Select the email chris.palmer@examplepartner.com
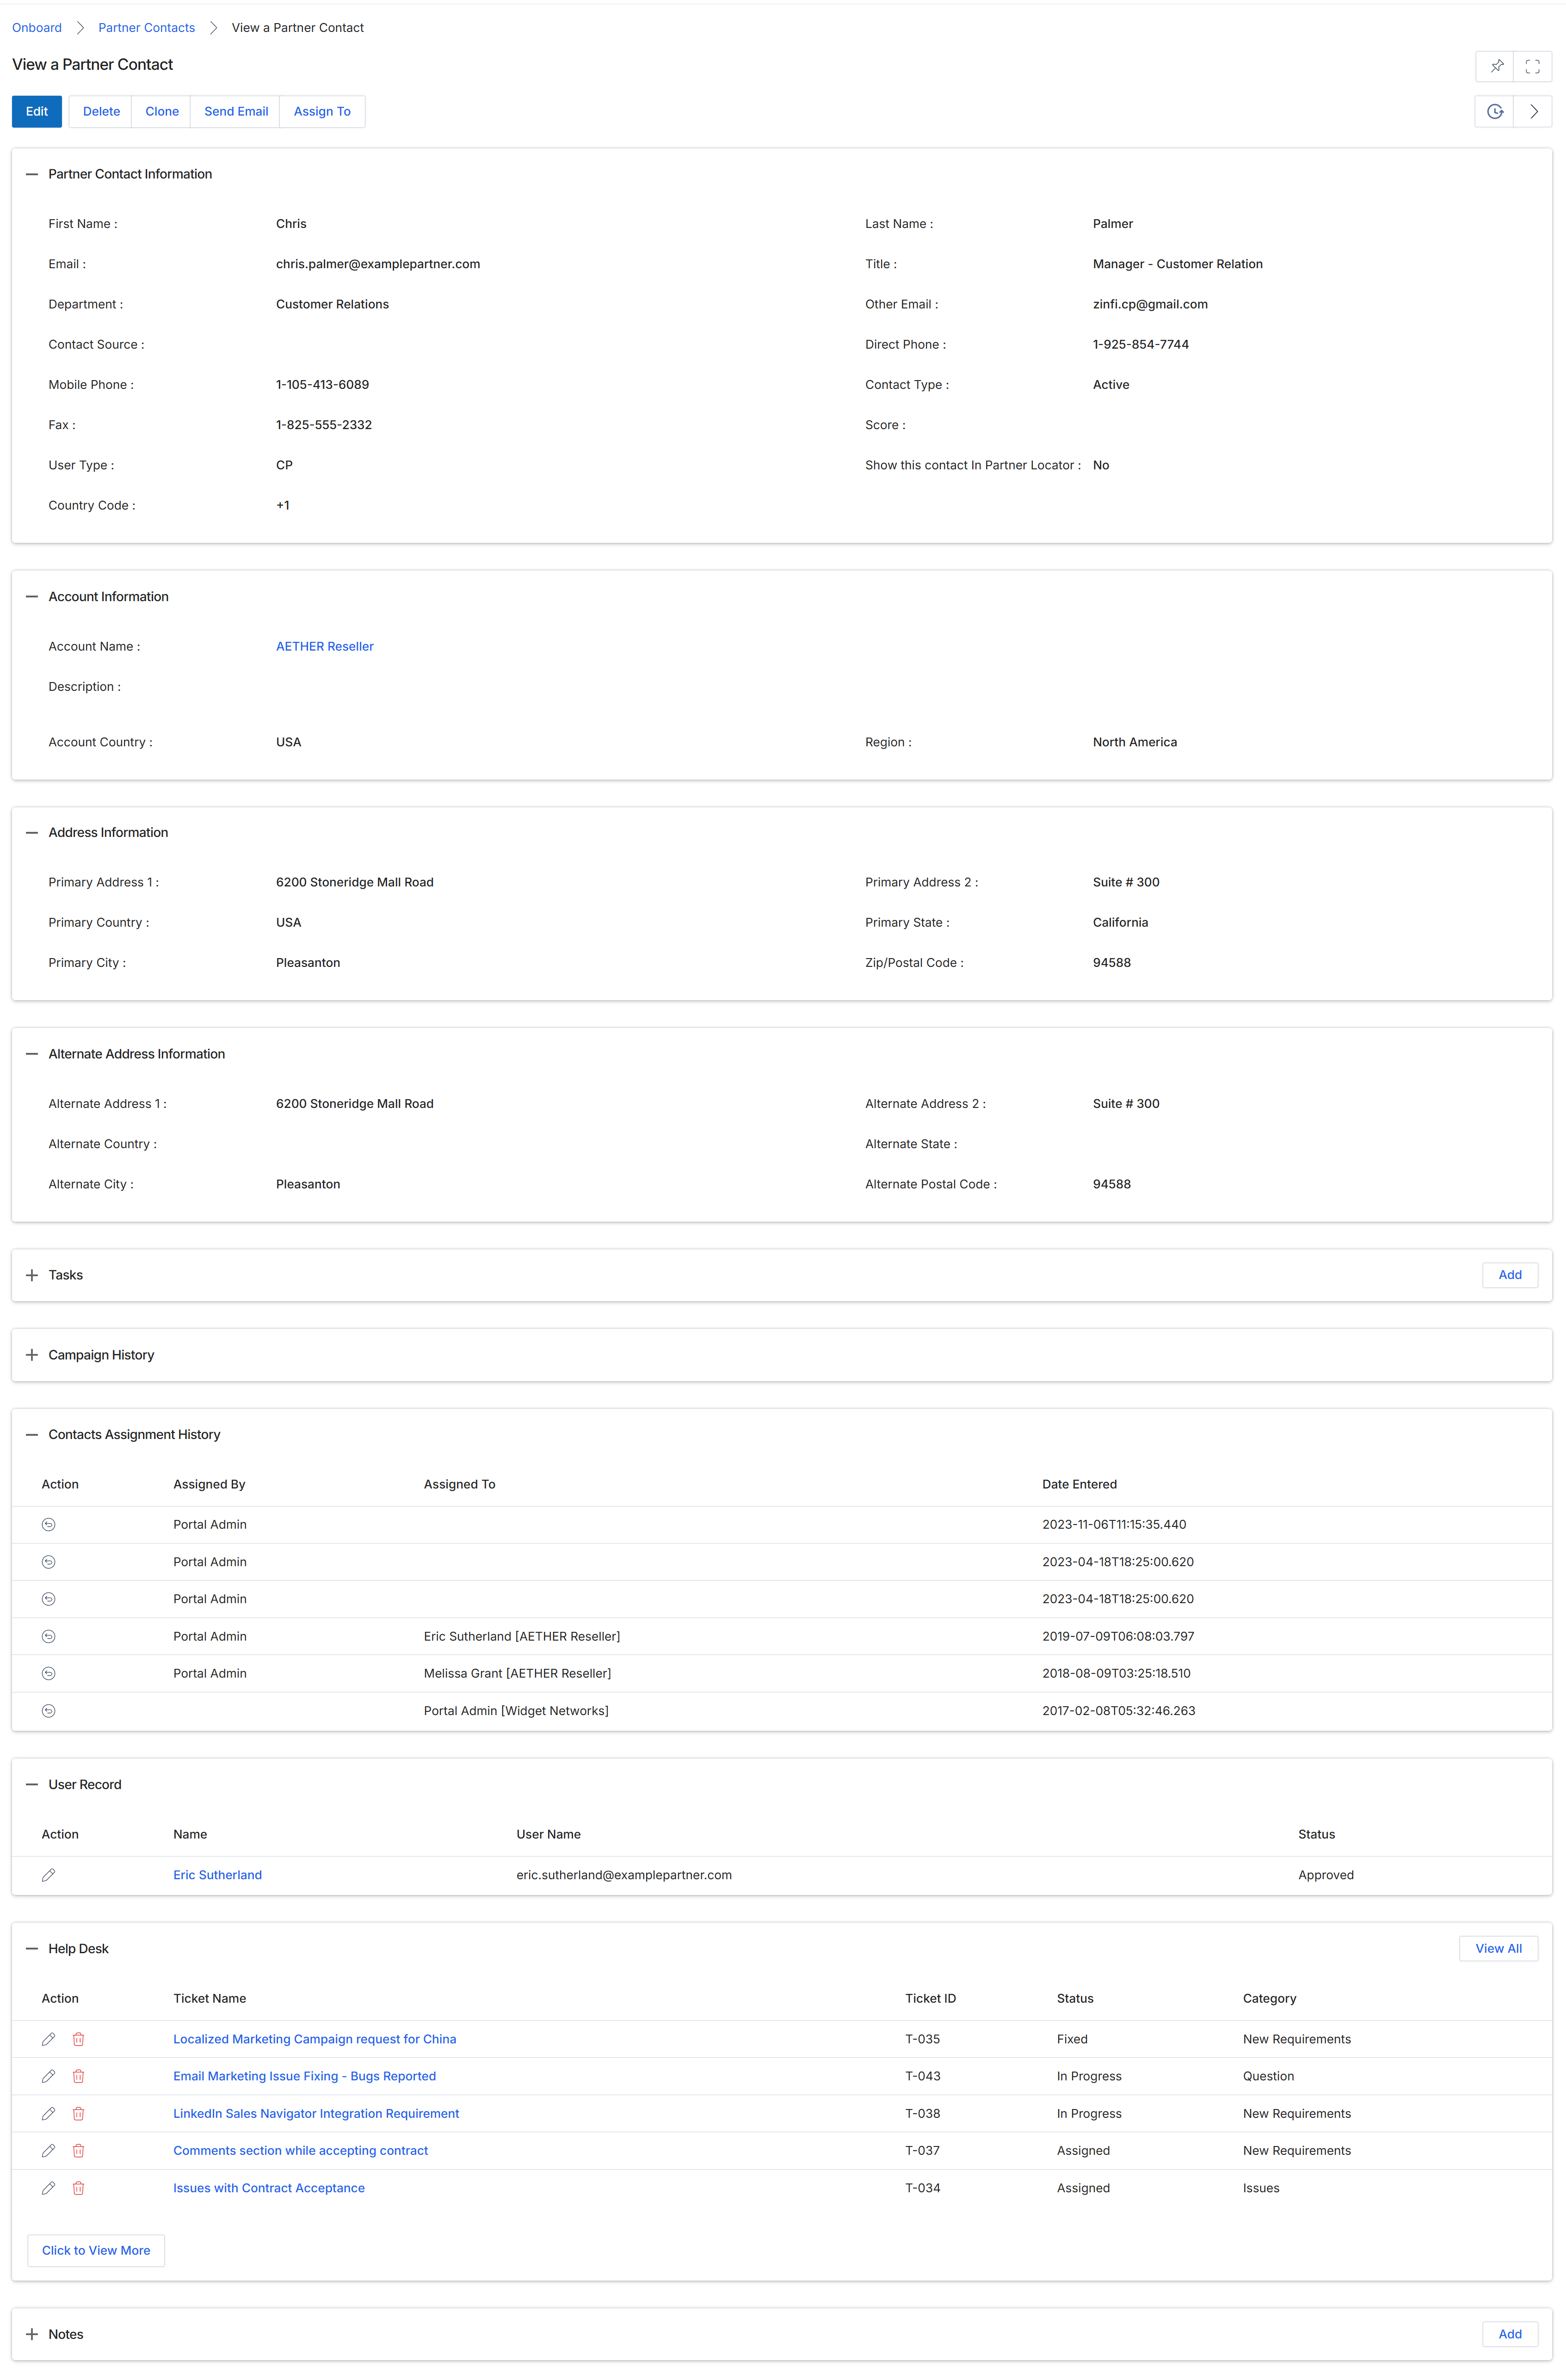 point(378,264)
